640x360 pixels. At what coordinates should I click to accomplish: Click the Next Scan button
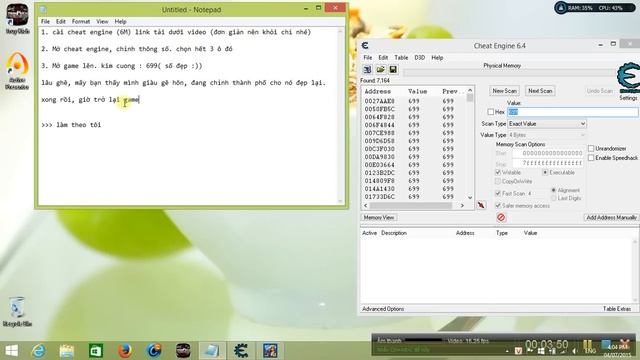[540, 91]
